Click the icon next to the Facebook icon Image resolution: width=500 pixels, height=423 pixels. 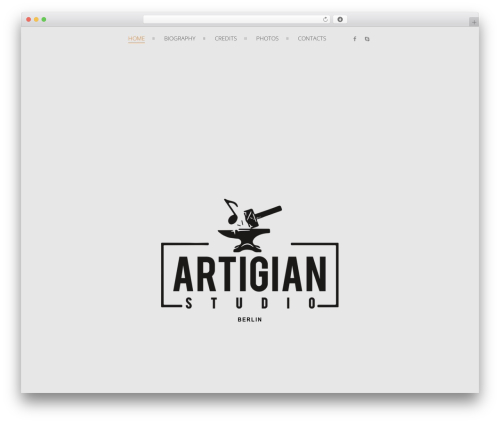[x=367, y=39]
